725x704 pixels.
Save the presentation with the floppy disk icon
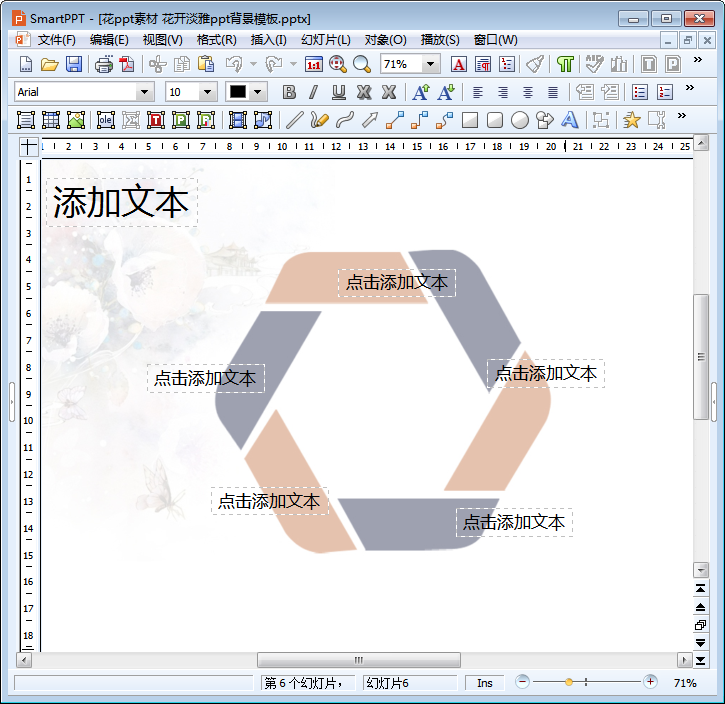(x=74, y=64)
